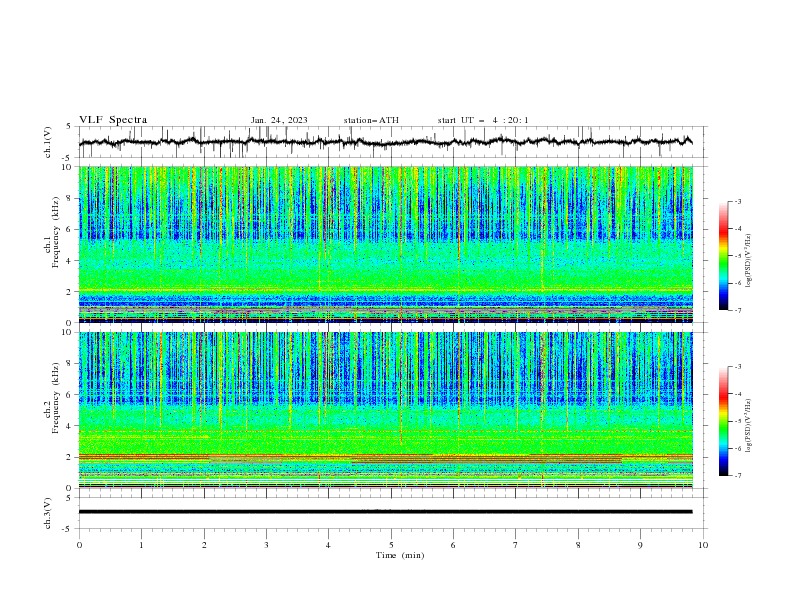Click the ch.2 "Frequency (kHz)" axis label
This screenshot has height=612, width=792.
[57, 398]
